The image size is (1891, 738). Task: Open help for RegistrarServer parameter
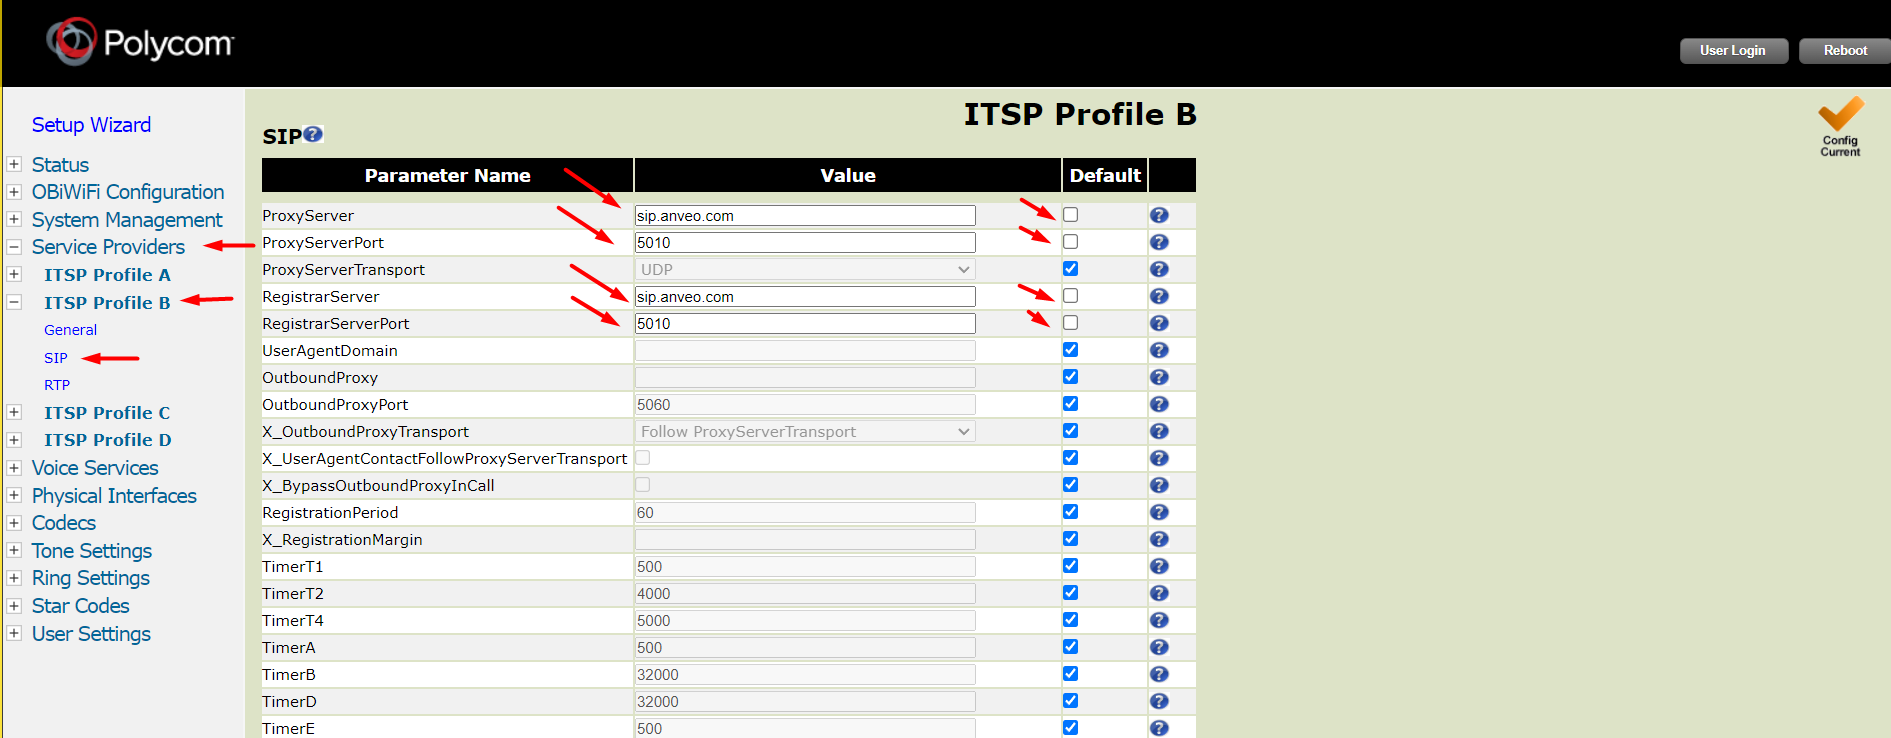pos(1159,296)
